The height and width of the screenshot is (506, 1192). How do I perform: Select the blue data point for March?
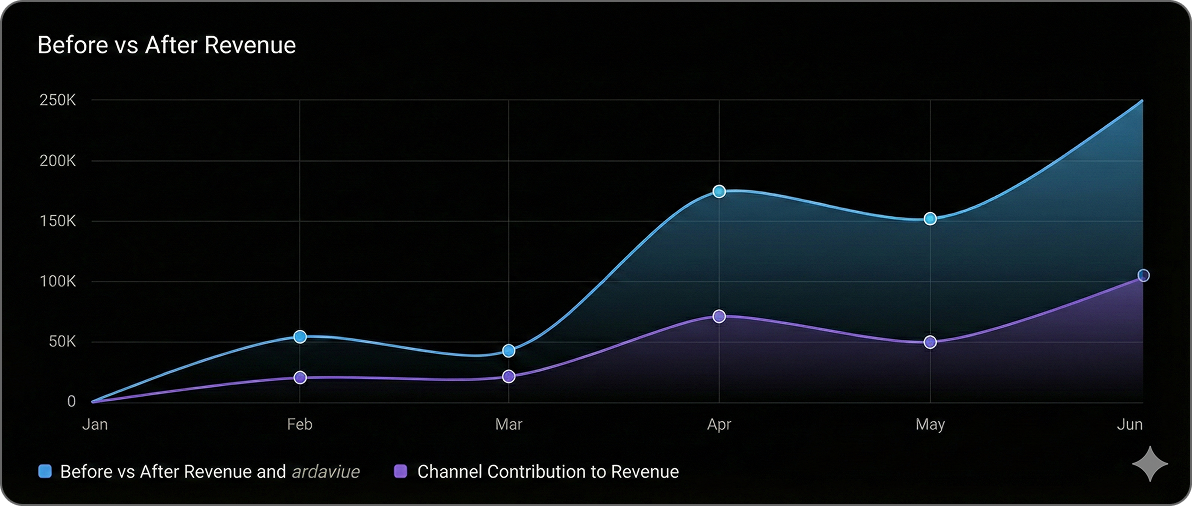(x=509, y=351)
